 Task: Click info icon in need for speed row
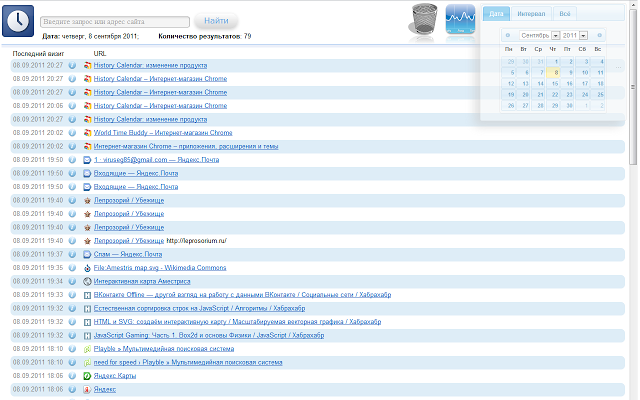72,362
